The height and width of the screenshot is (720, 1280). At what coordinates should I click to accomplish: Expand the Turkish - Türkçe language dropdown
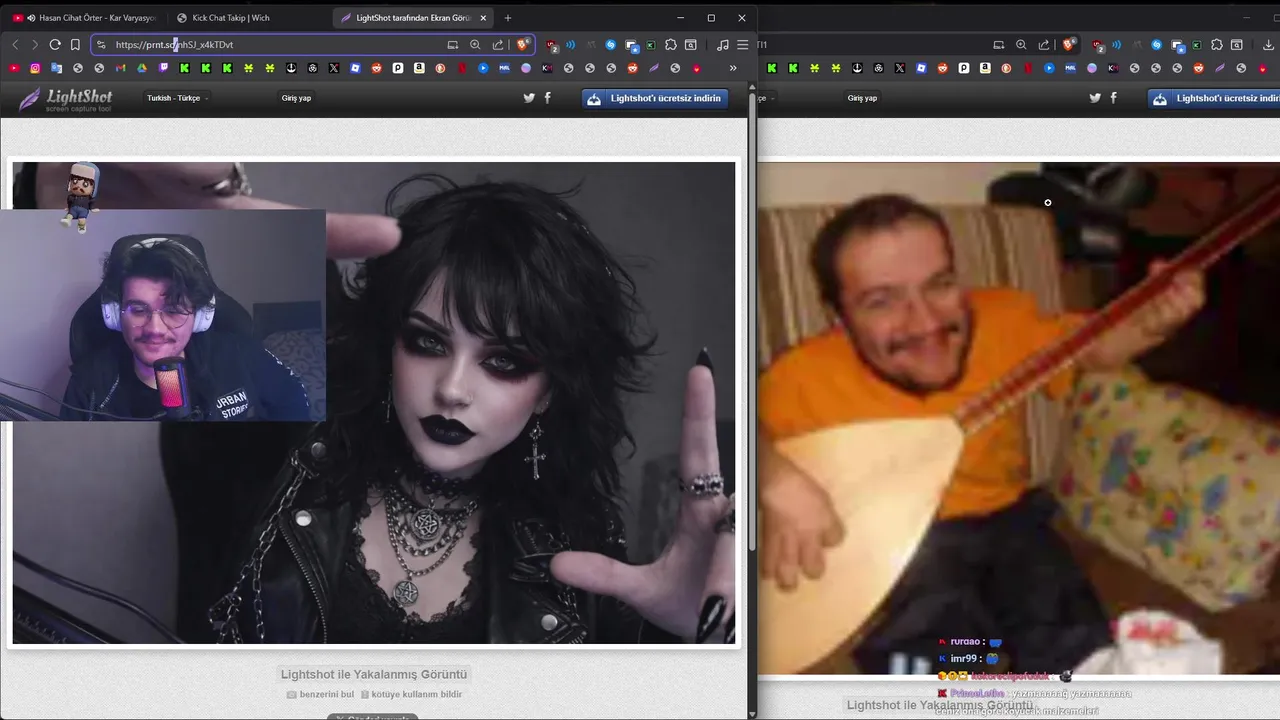coord(177,98)
